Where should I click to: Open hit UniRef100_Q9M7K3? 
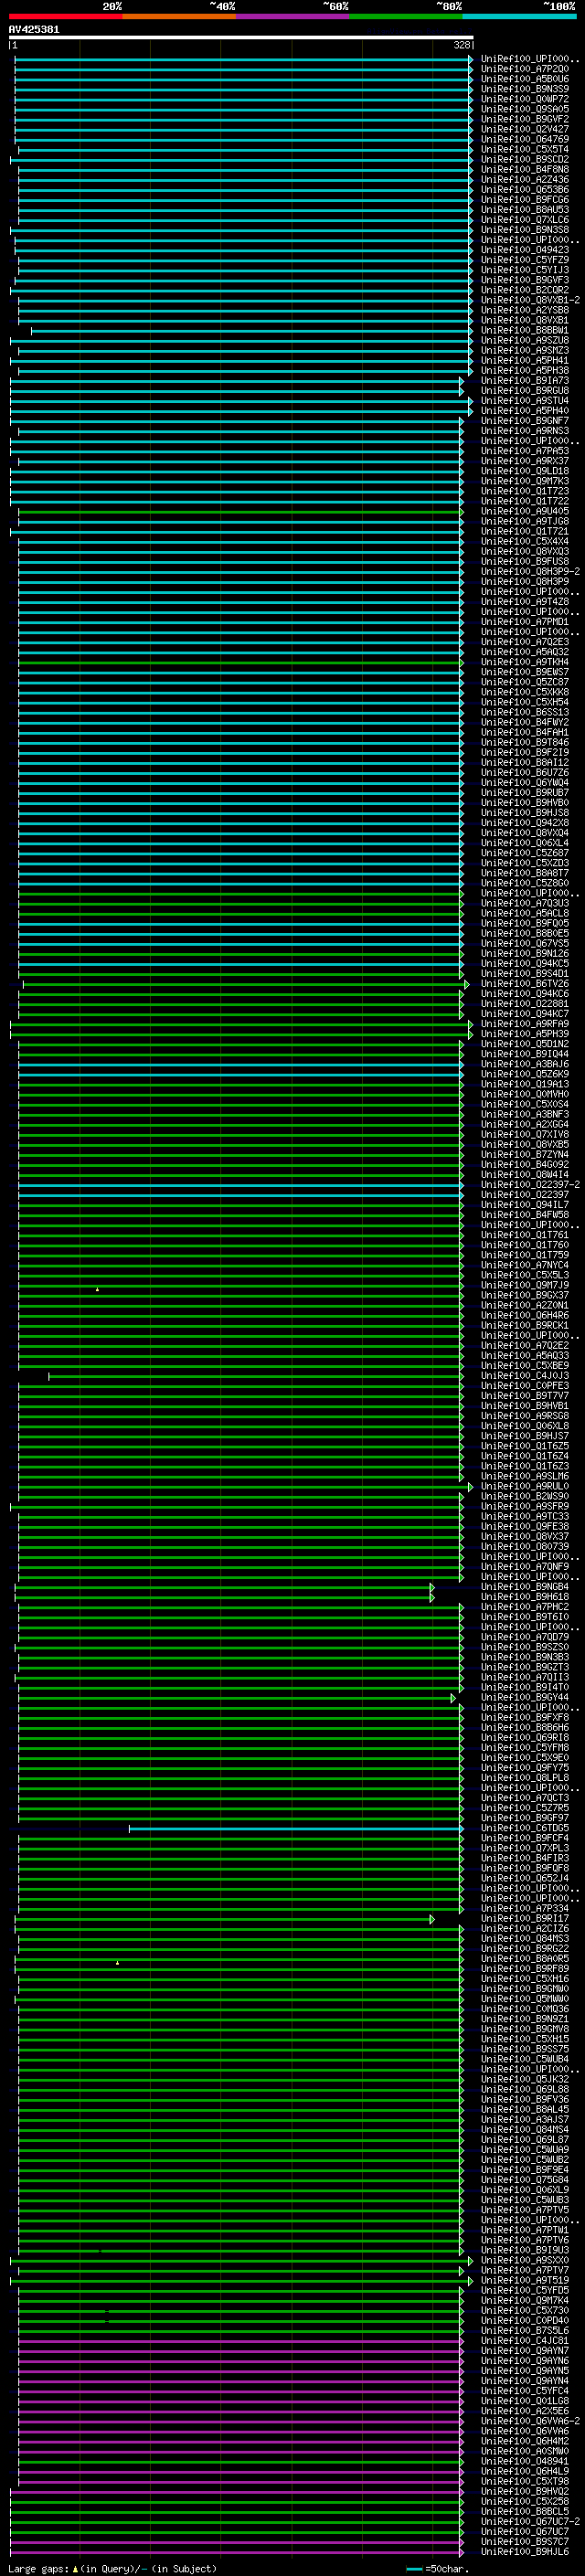pos(525,481)
